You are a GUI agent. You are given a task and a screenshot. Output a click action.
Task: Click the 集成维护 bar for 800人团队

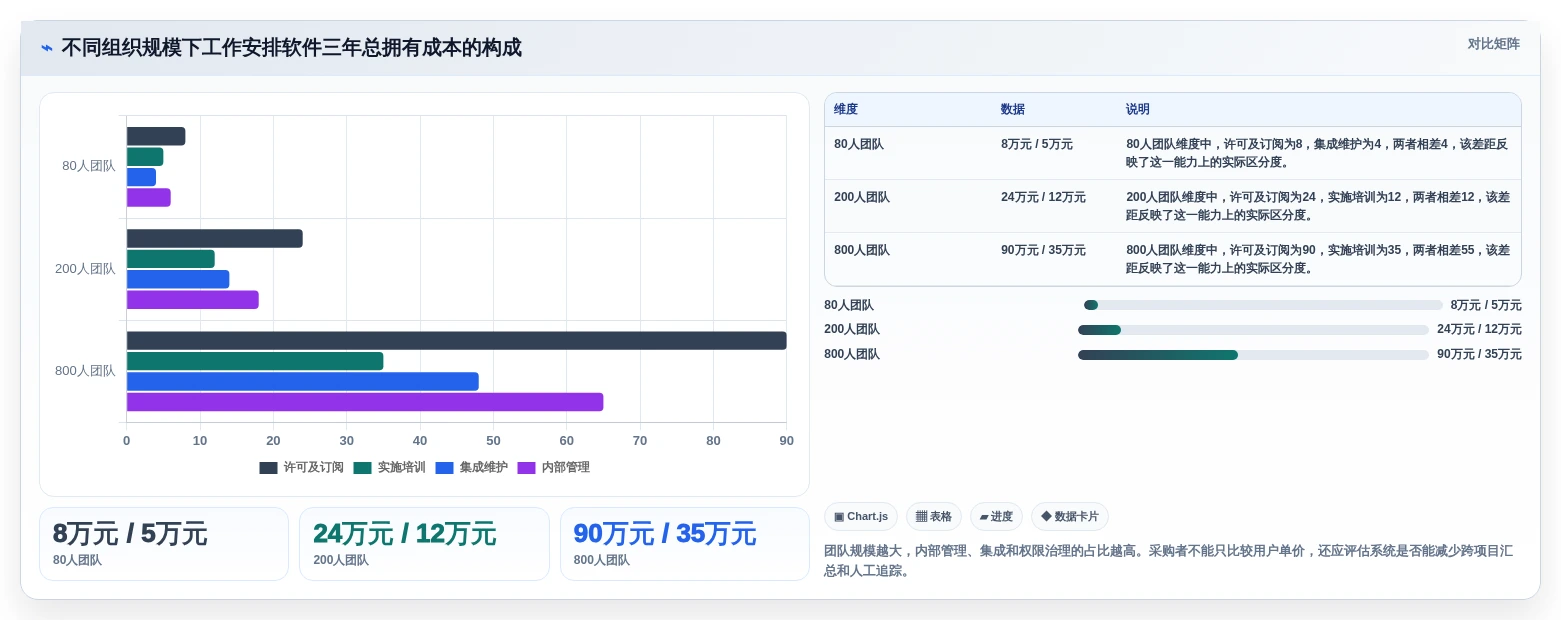303,382
